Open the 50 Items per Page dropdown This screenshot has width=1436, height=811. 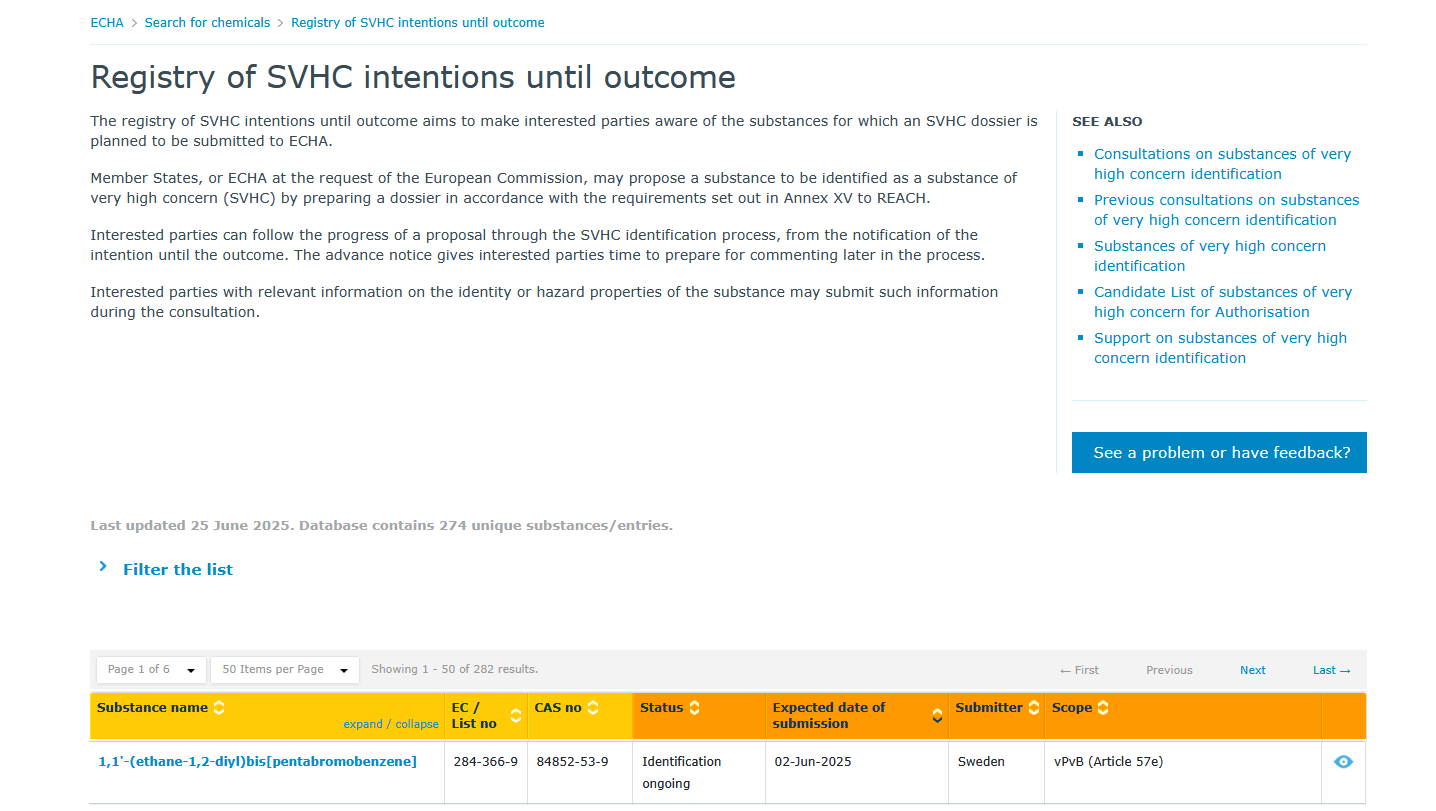tap(285, 670)
